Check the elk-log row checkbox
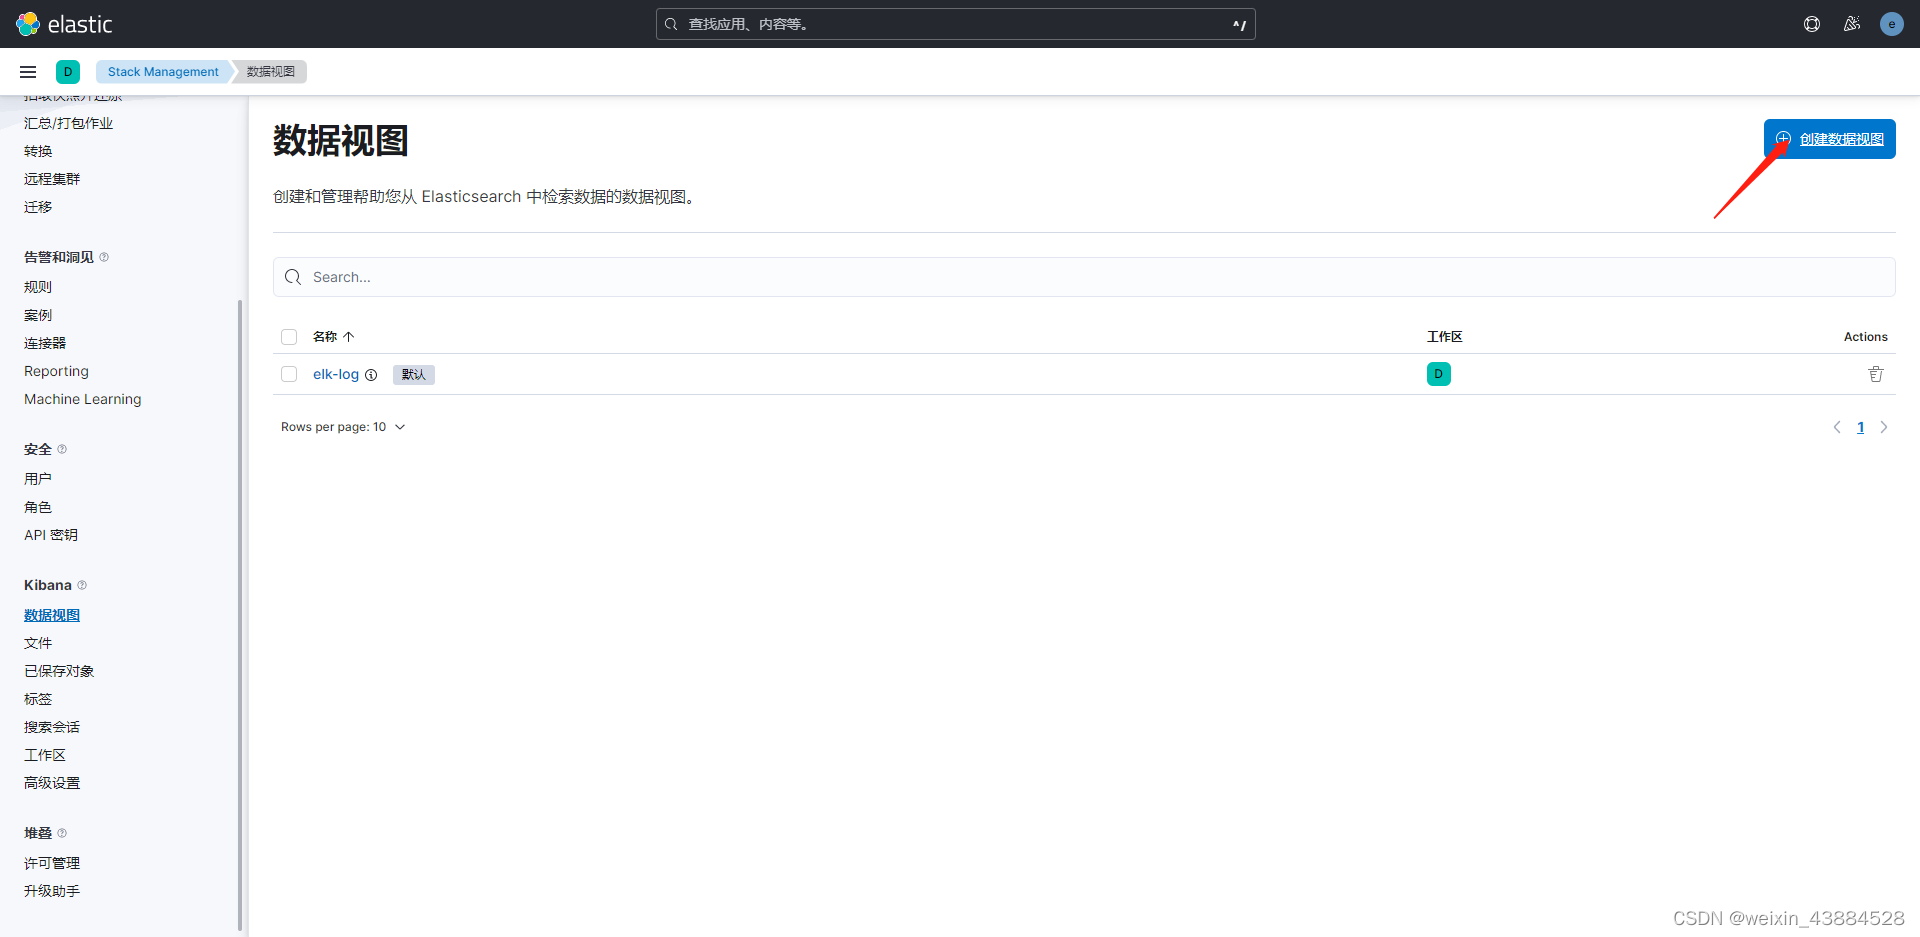1920x937 pixels. pos(289,374)
